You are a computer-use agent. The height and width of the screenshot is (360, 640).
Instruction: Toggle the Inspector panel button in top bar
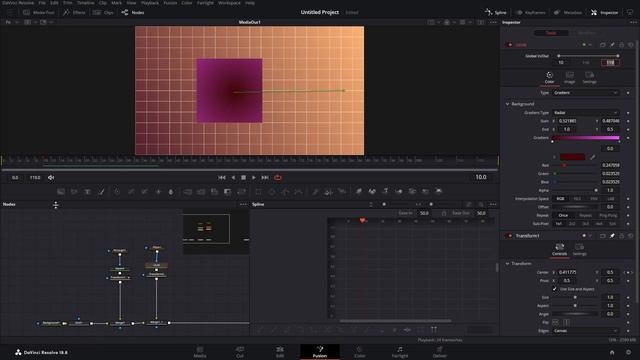[604, 12]
